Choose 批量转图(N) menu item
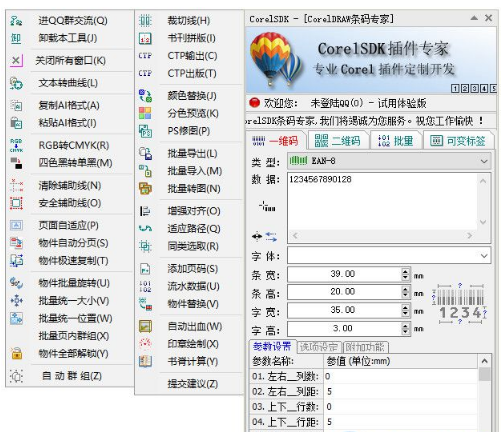The height and width of the screenshot is (432, 502). point(194,189)
